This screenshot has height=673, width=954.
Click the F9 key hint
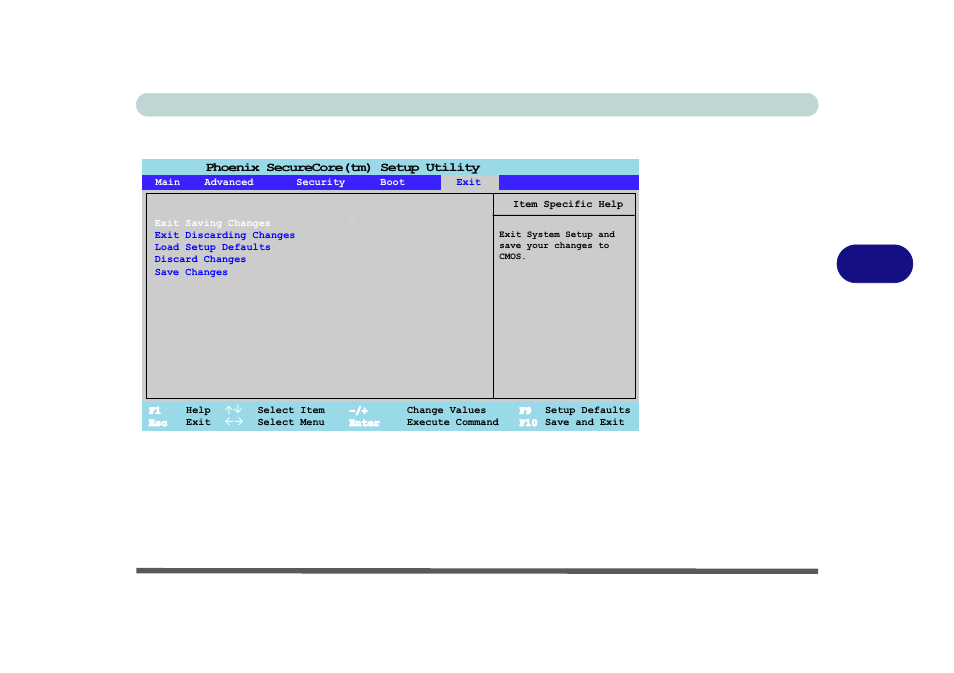[525, 411]
